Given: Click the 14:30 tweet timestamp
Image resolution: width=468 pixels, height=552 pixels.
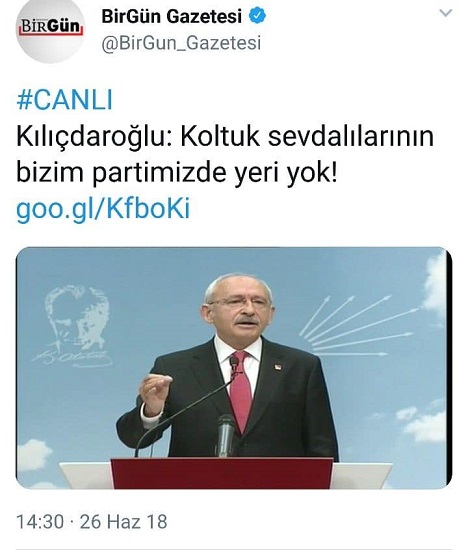Looking at the screenshot, I should point(40,521).
